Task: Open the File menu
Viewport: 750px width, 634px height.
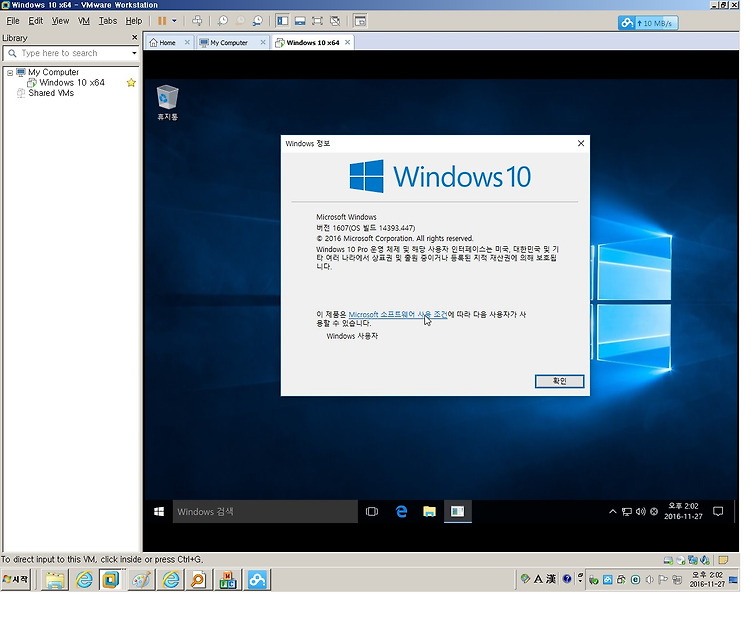Action: tap(13, 21)
